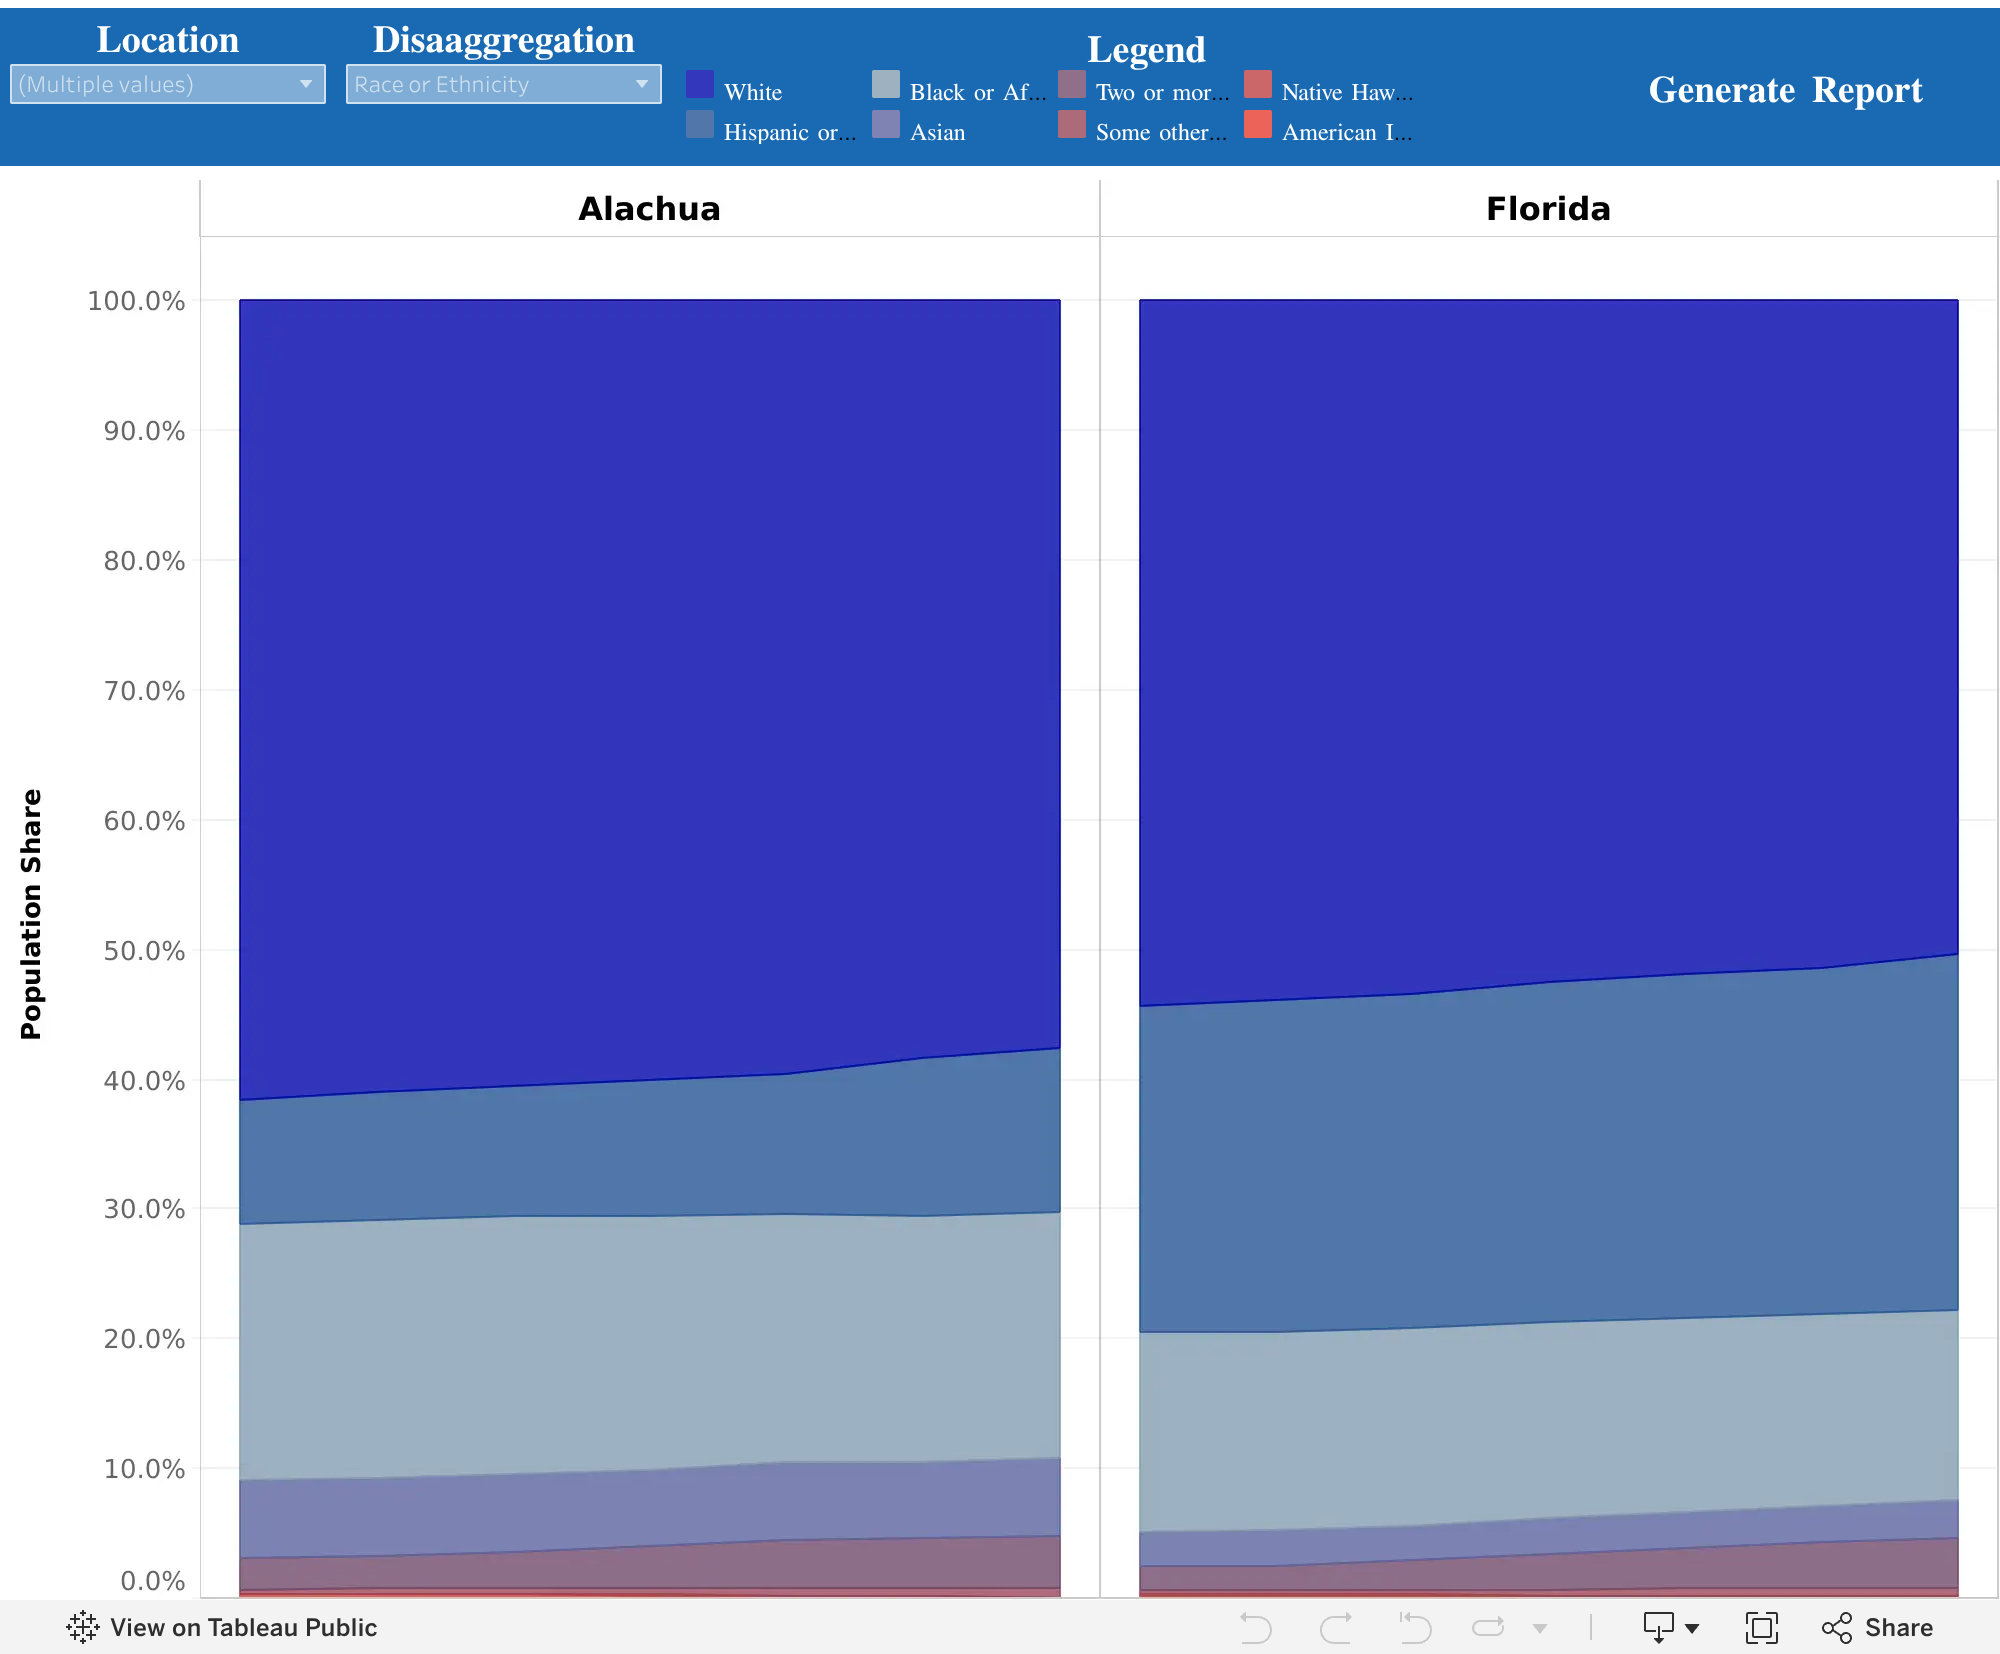Viewport: 2000px width, 1654px height.
Task: Select the White legend color swatch
Action: coord(700,84)
